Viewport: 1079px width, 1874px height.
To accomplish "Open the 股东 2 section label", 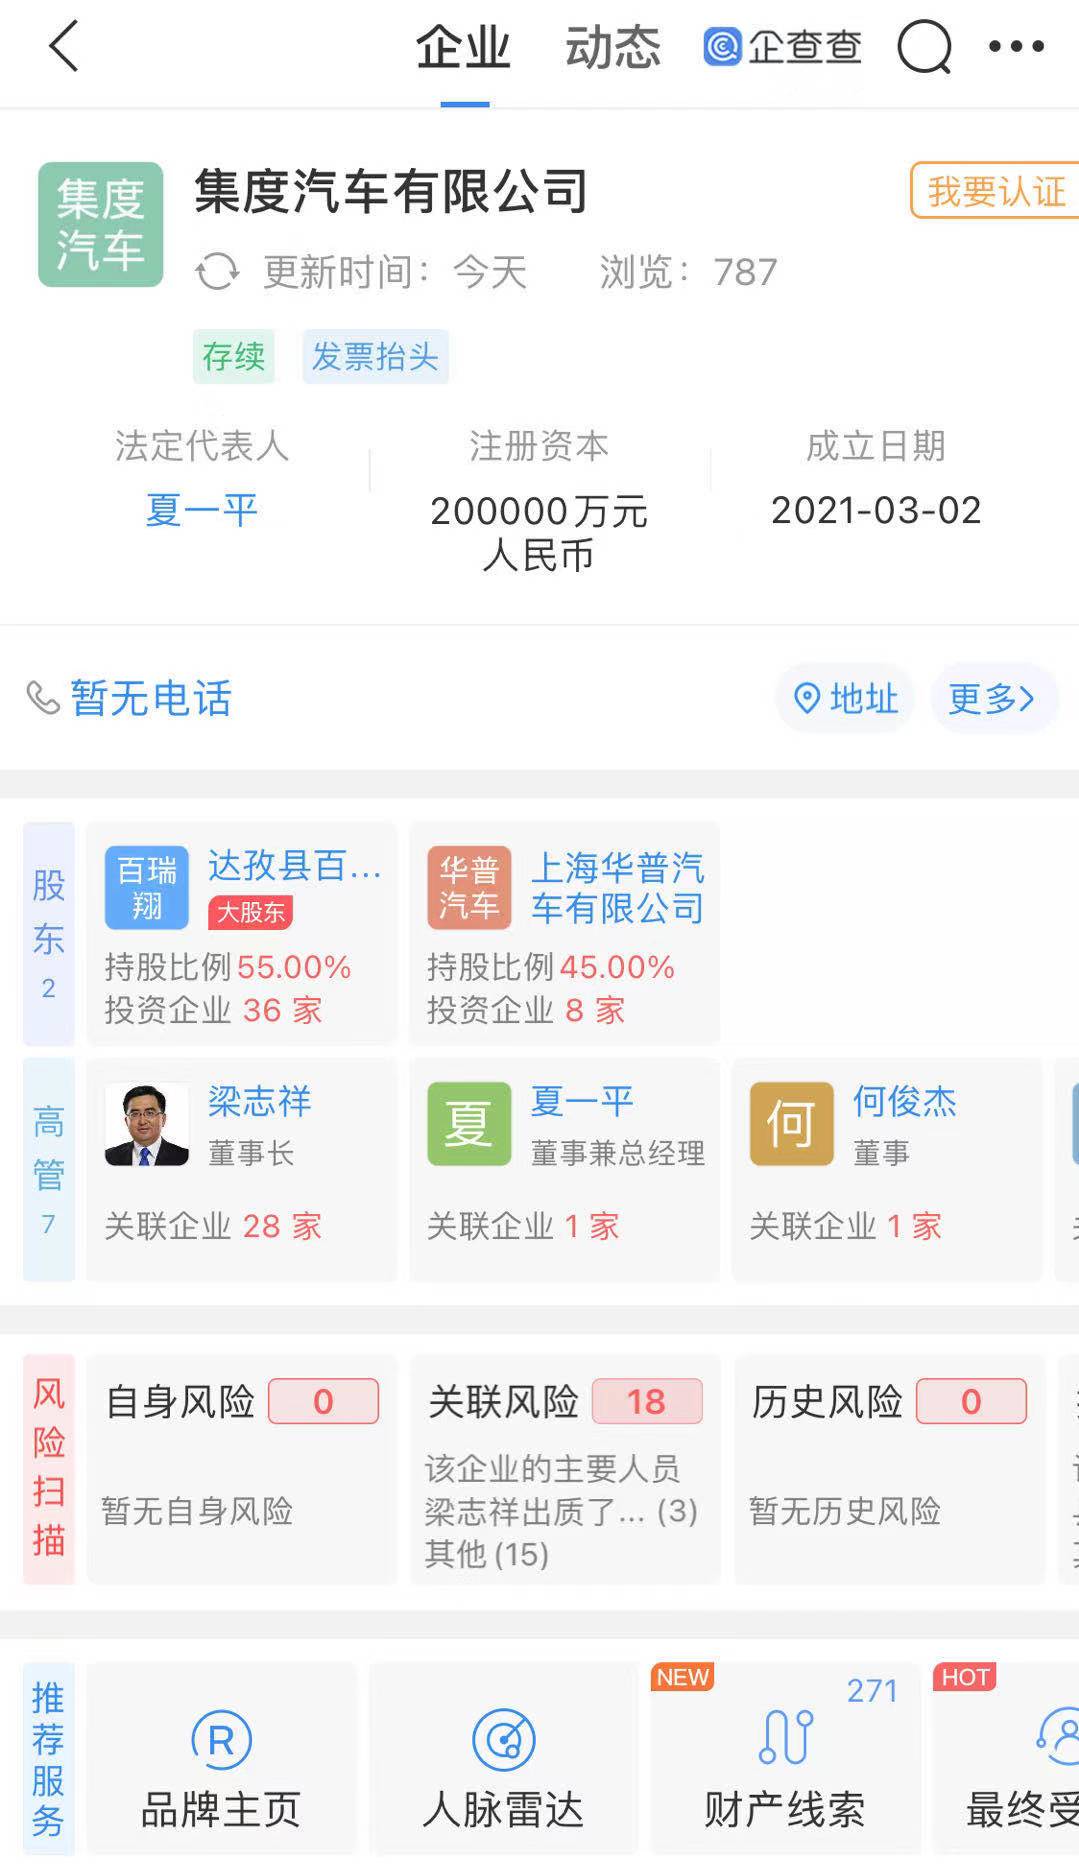I will (x=48, y=934).
